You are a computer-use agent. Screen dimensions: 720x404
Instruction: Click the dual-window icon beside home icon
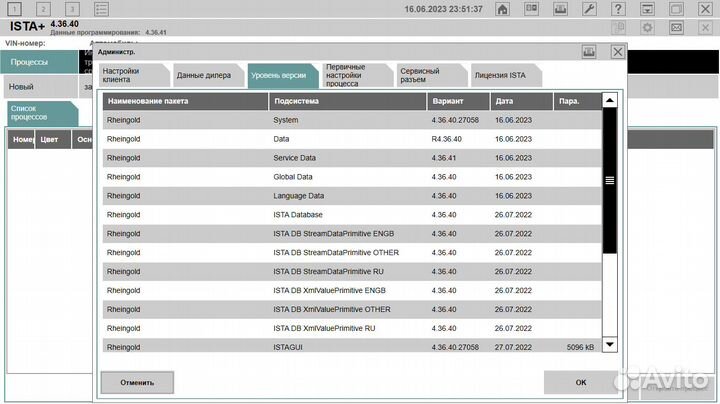[531, 9]
